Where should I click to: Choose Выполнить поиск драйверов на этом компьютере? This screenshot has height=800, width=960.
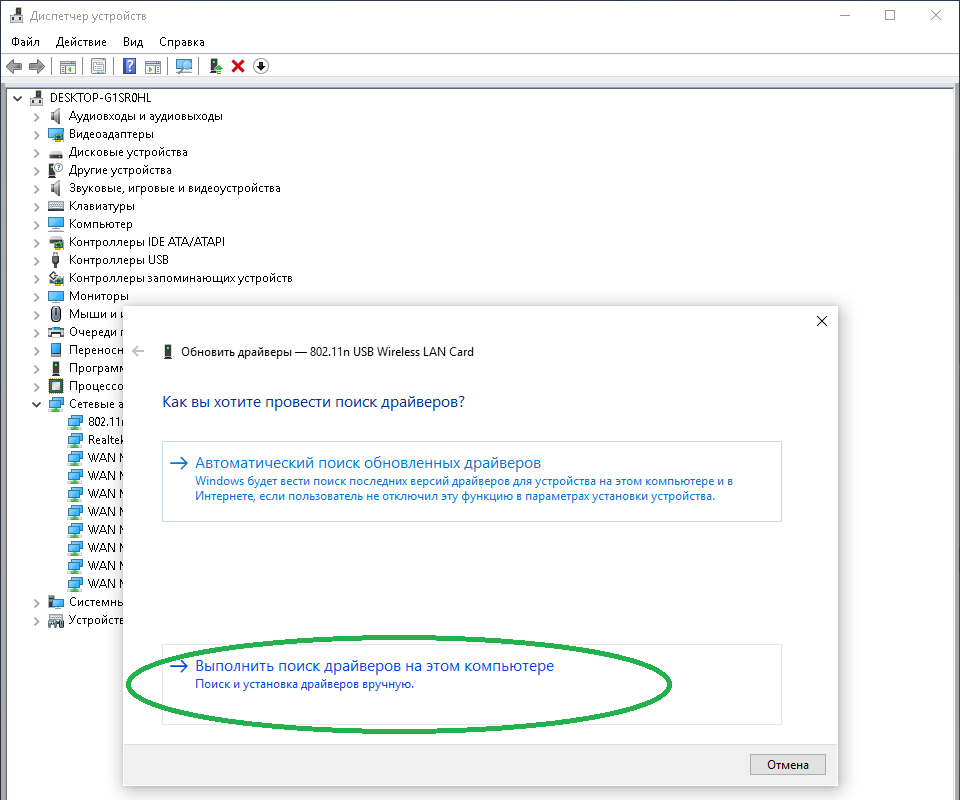[x=471, y=684]
